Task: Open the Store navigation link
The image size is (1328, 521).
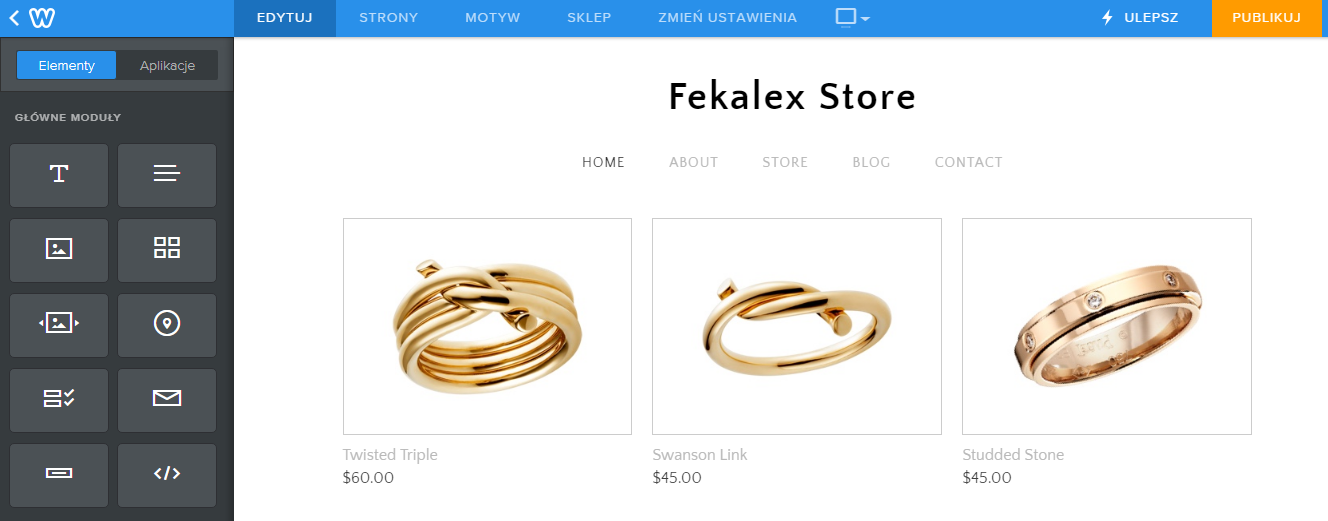Action: click(x=785, y=162)
